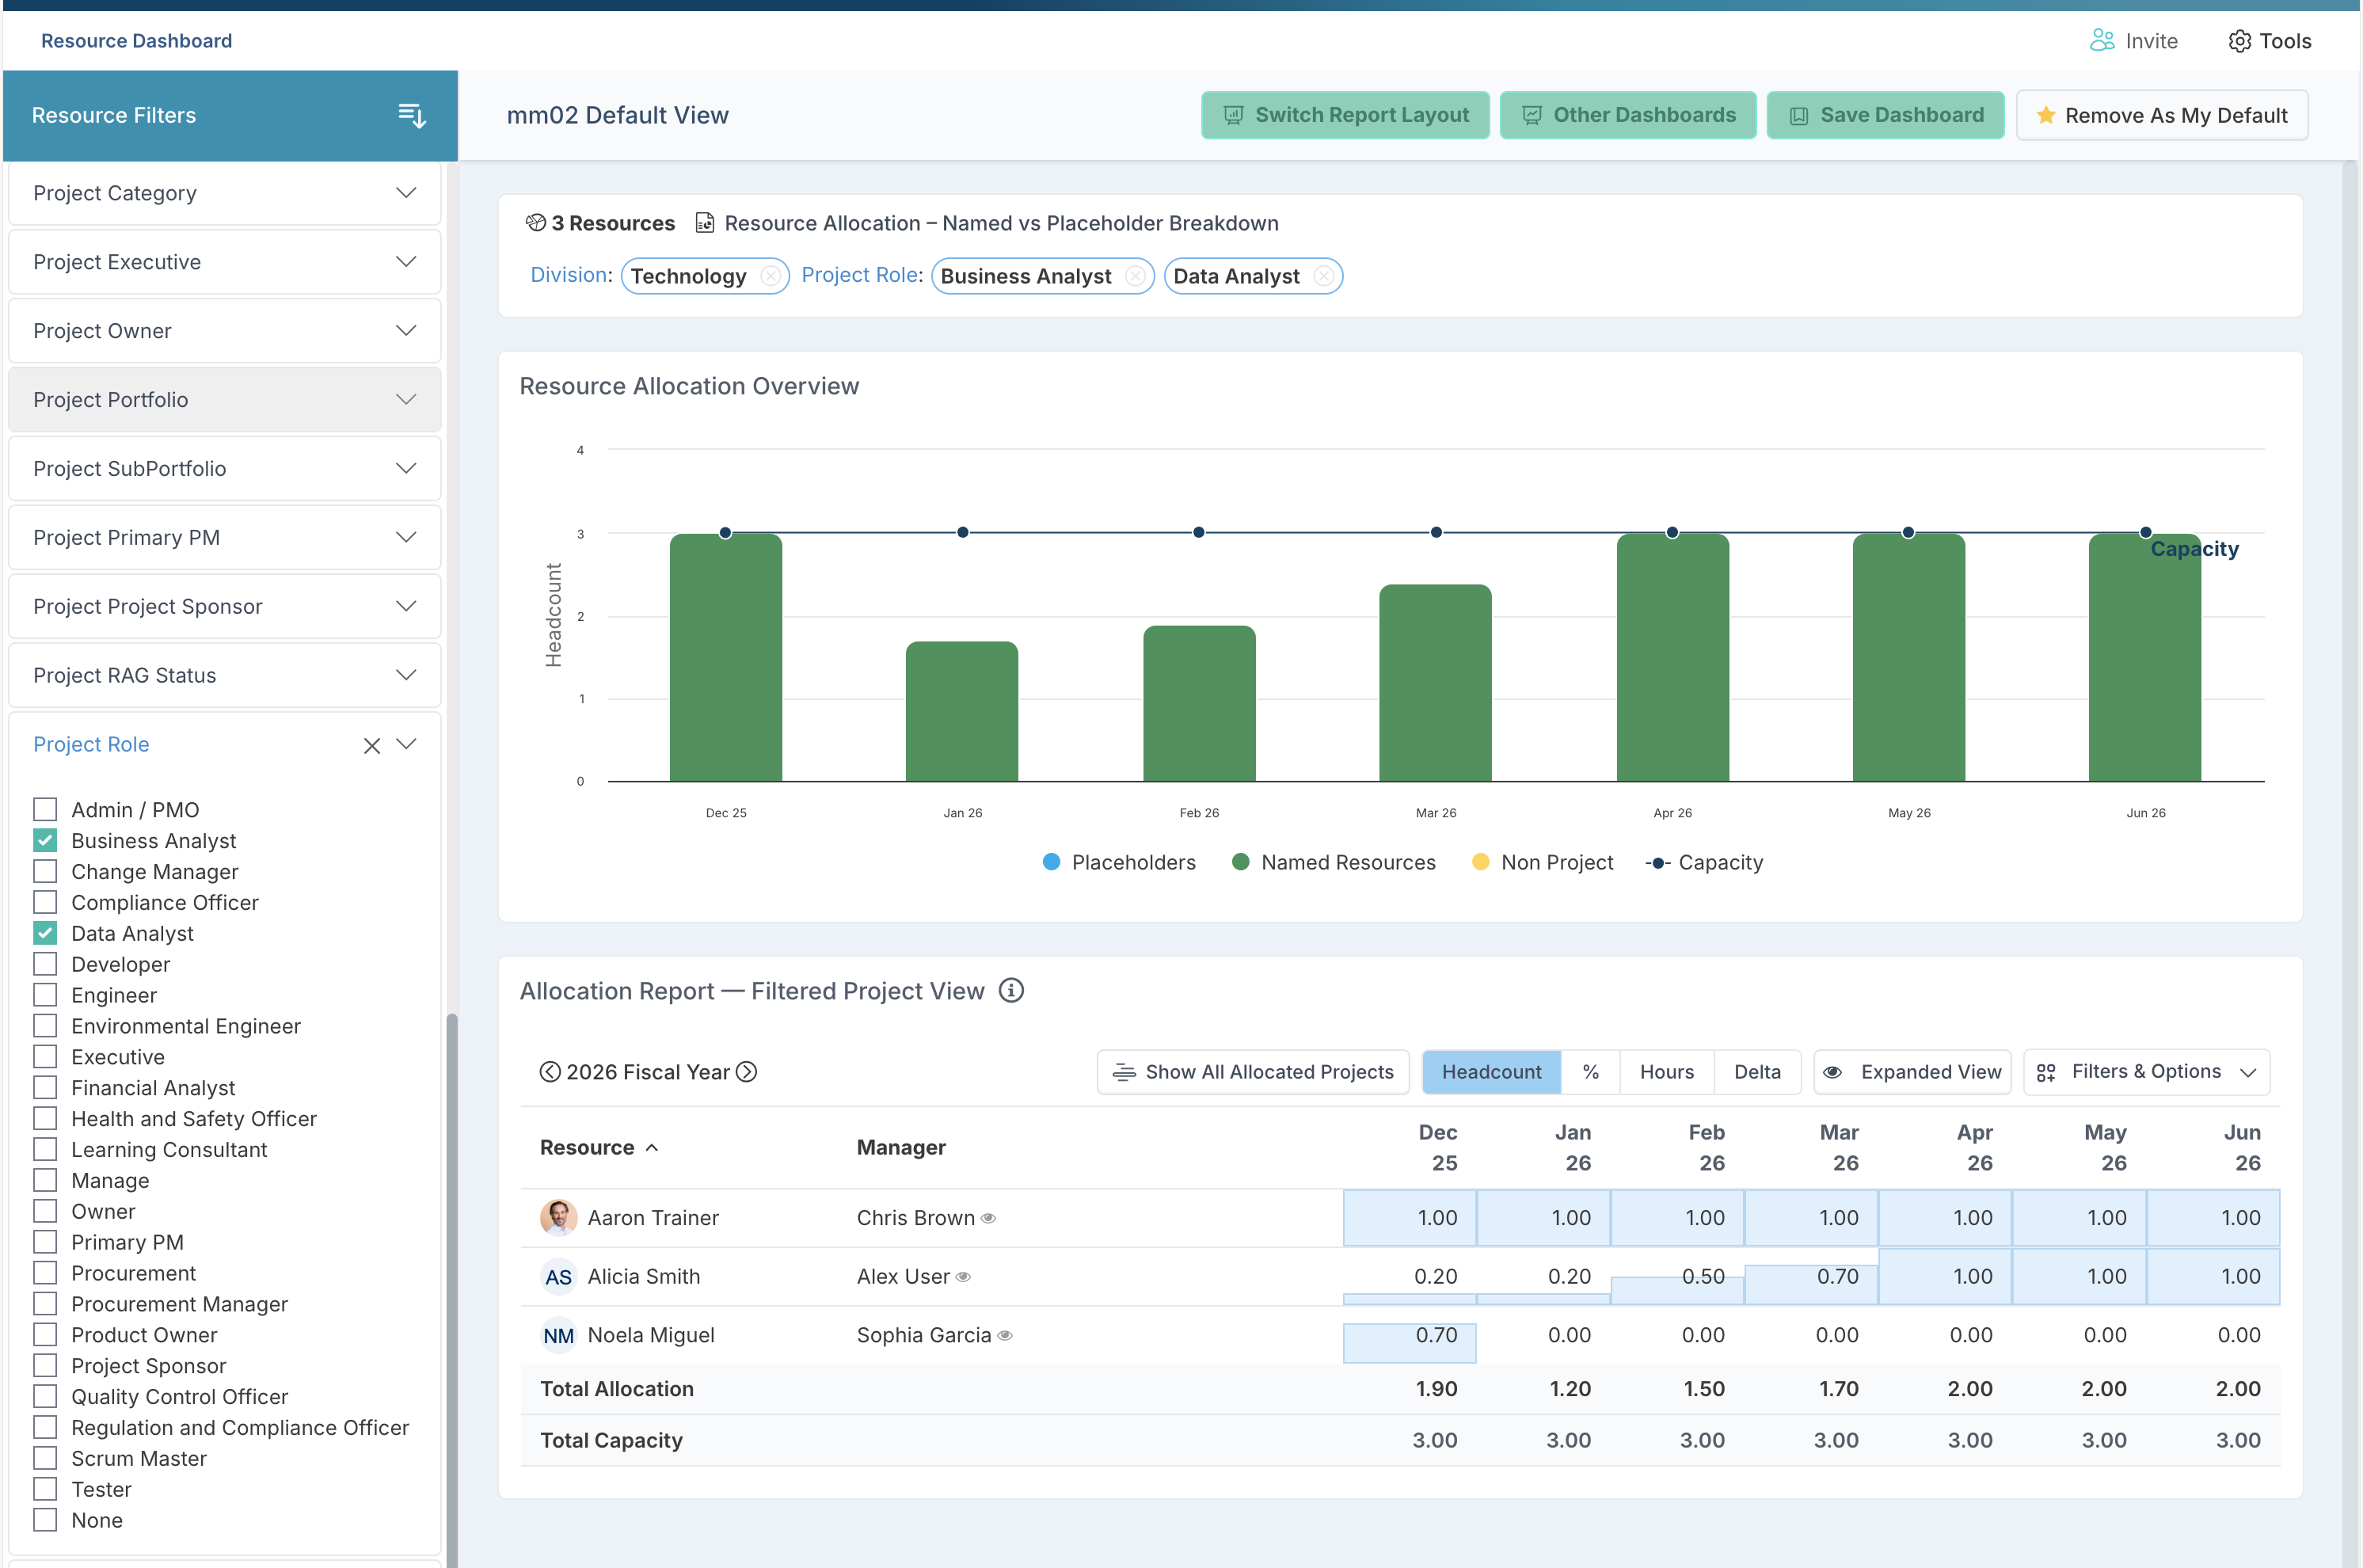Click the sort icon in Resource Filters header
Viewport: 2363px width, 1568px height.
[412, 115]
